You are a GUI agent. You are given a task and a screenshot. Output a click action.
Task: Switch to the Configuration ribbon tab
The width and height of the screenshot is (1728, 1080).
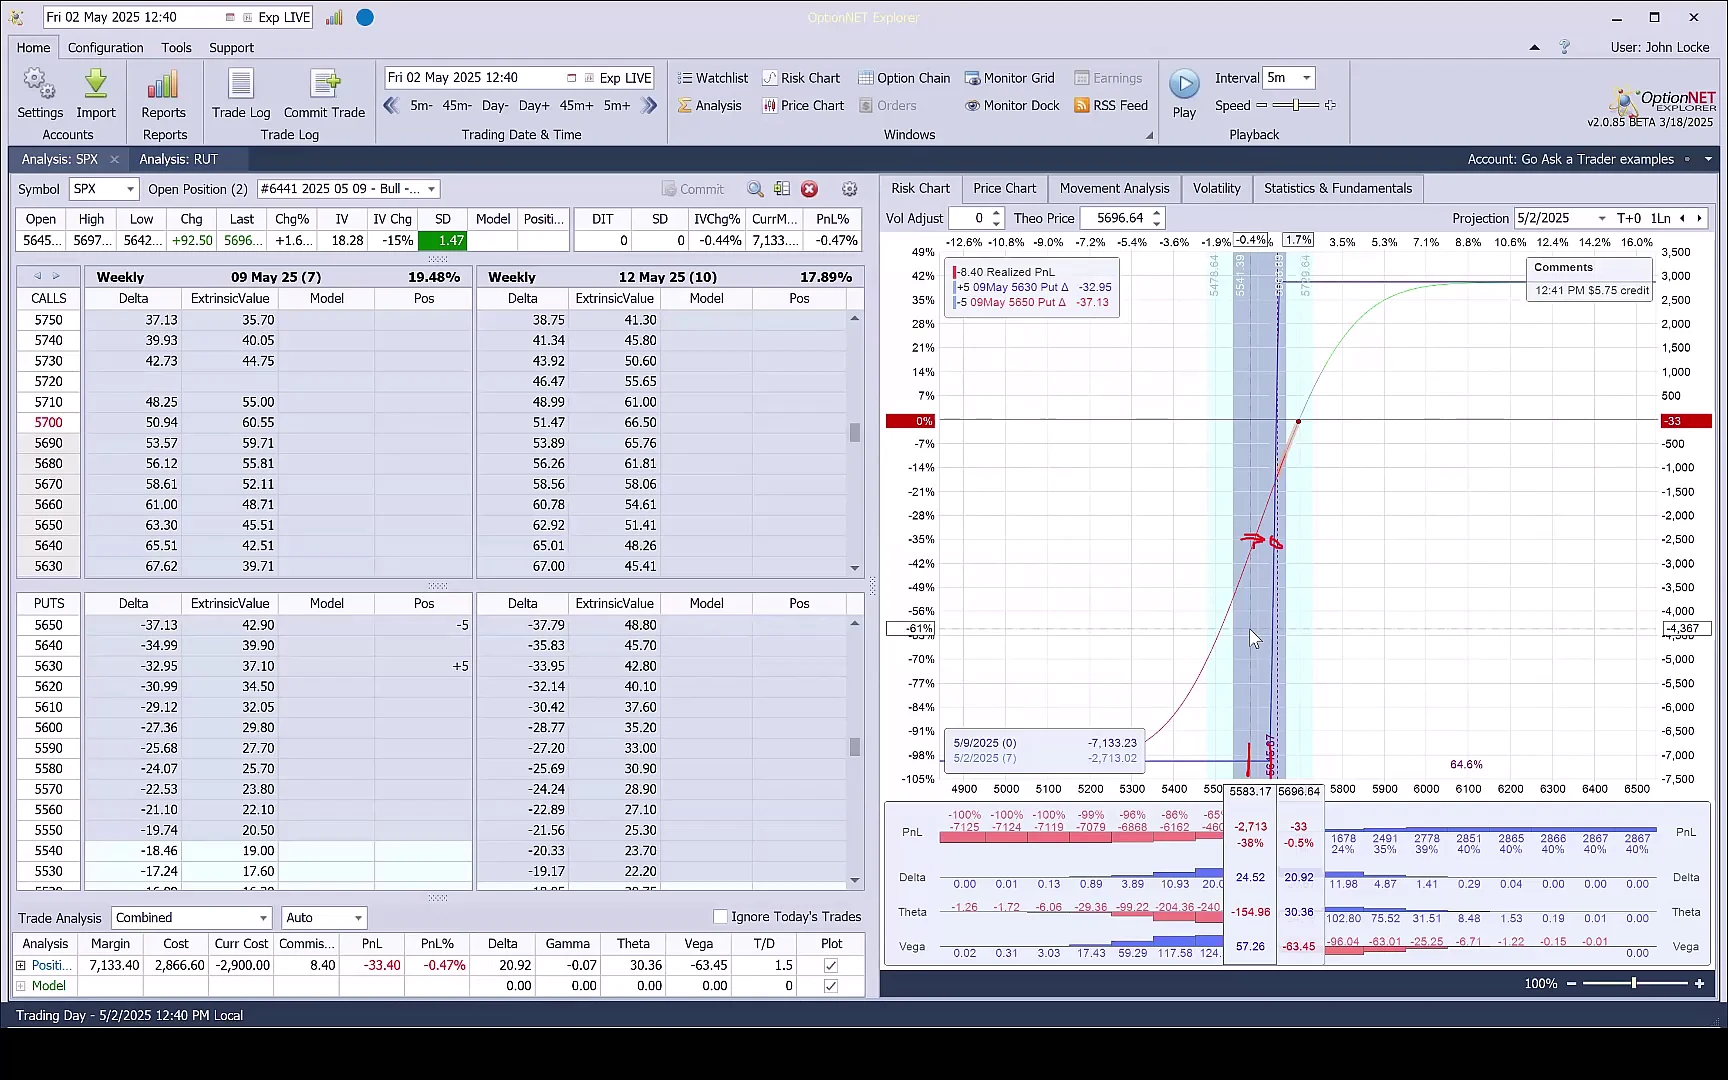[106, 47]
